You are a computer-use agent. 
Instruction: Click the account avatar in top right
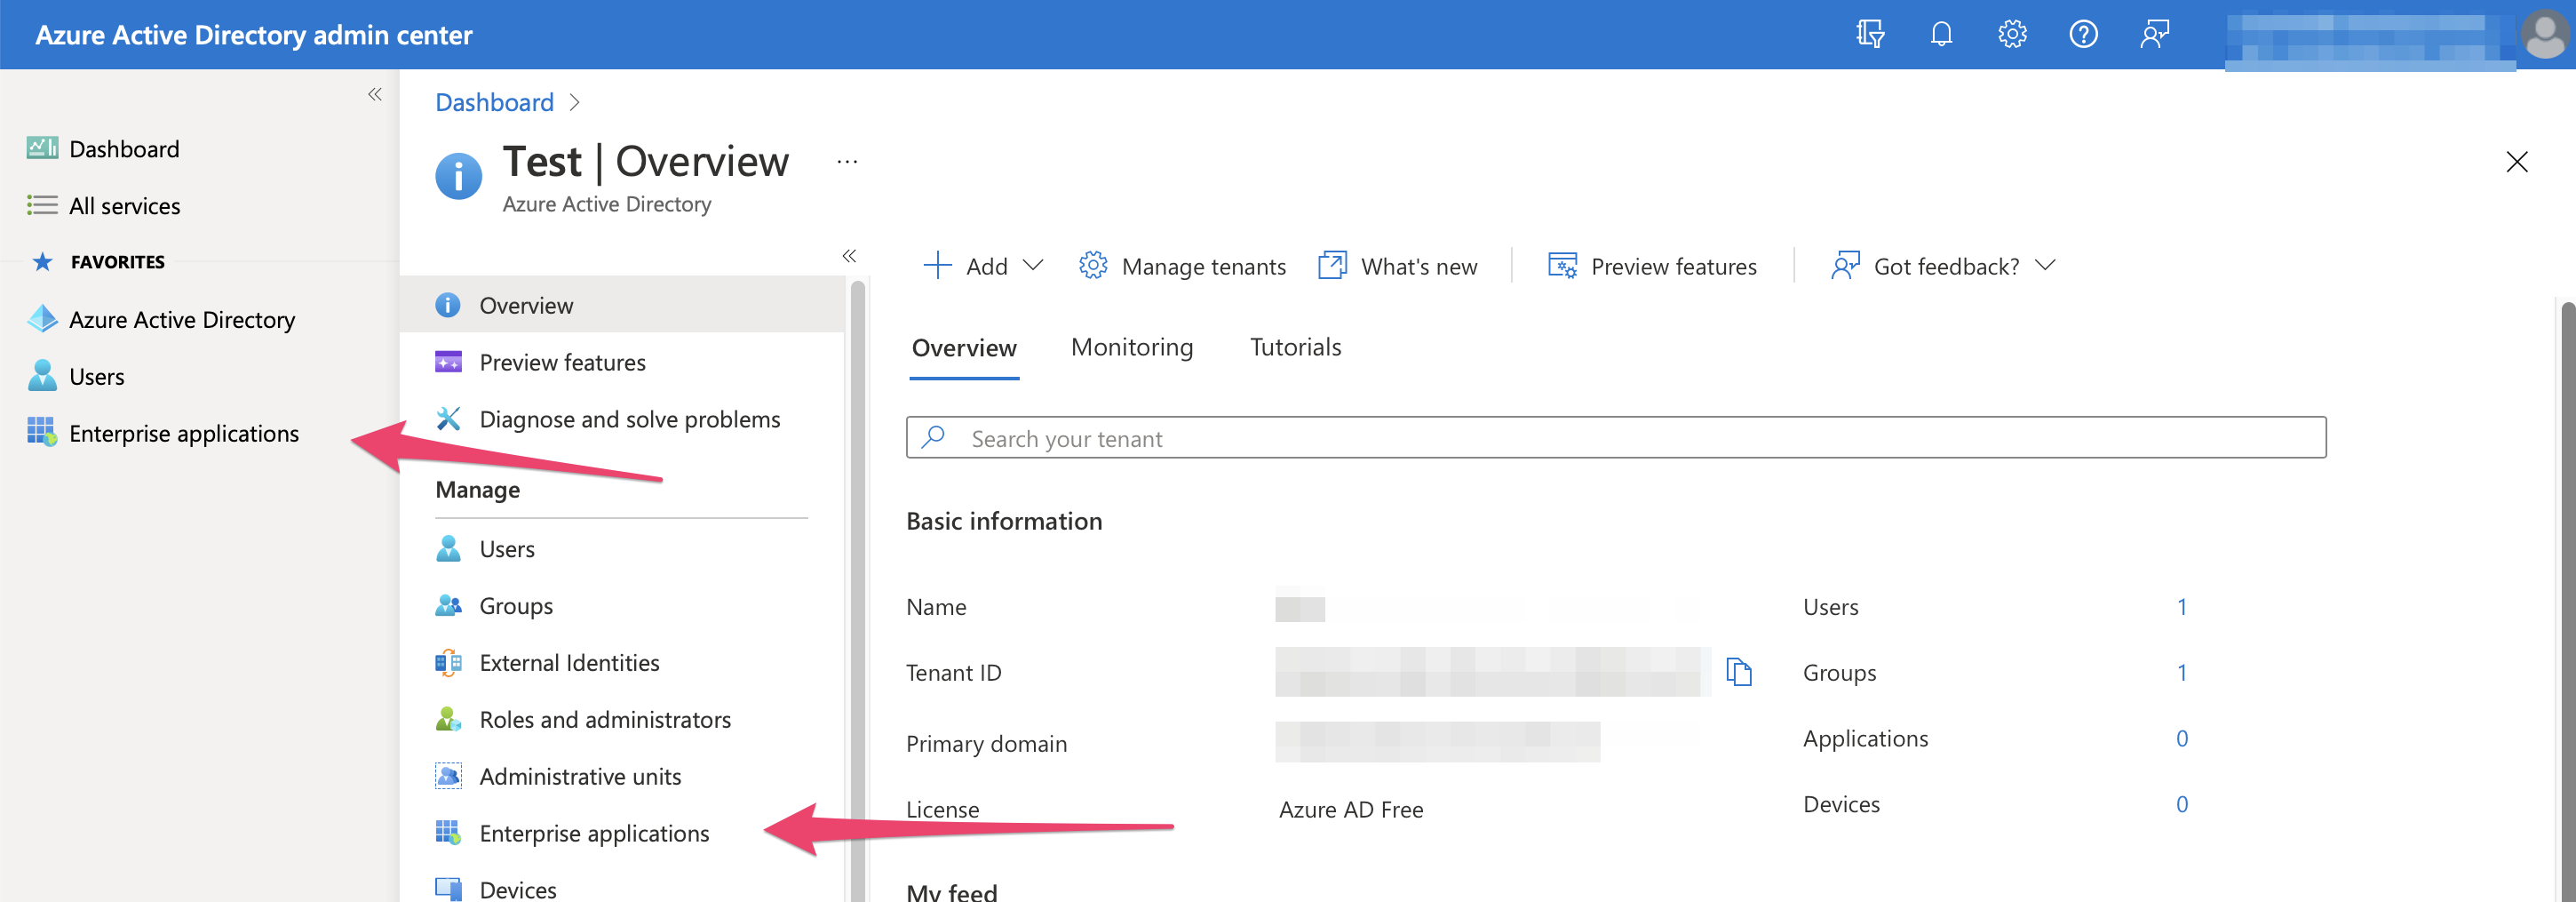pos(2544,35)
